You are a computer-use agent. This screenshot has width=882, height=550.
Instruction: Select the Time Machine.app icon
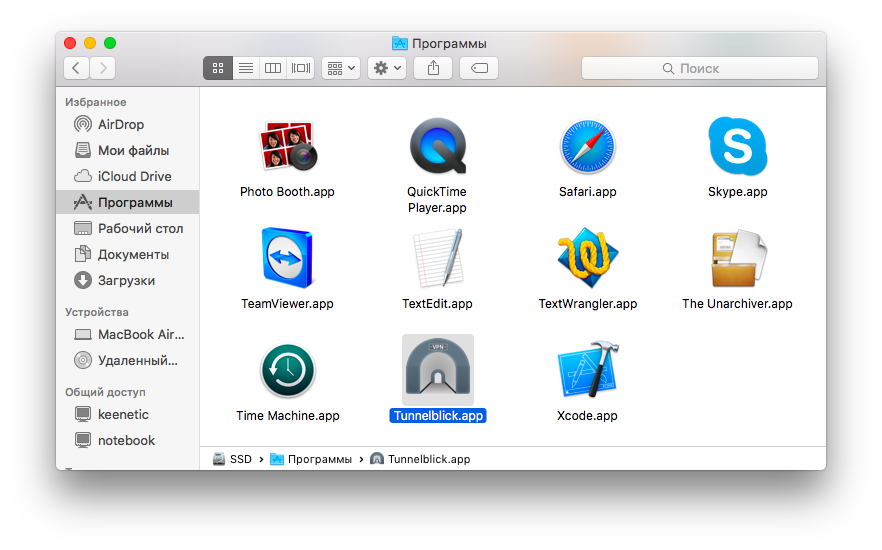[x=287, y=370]
